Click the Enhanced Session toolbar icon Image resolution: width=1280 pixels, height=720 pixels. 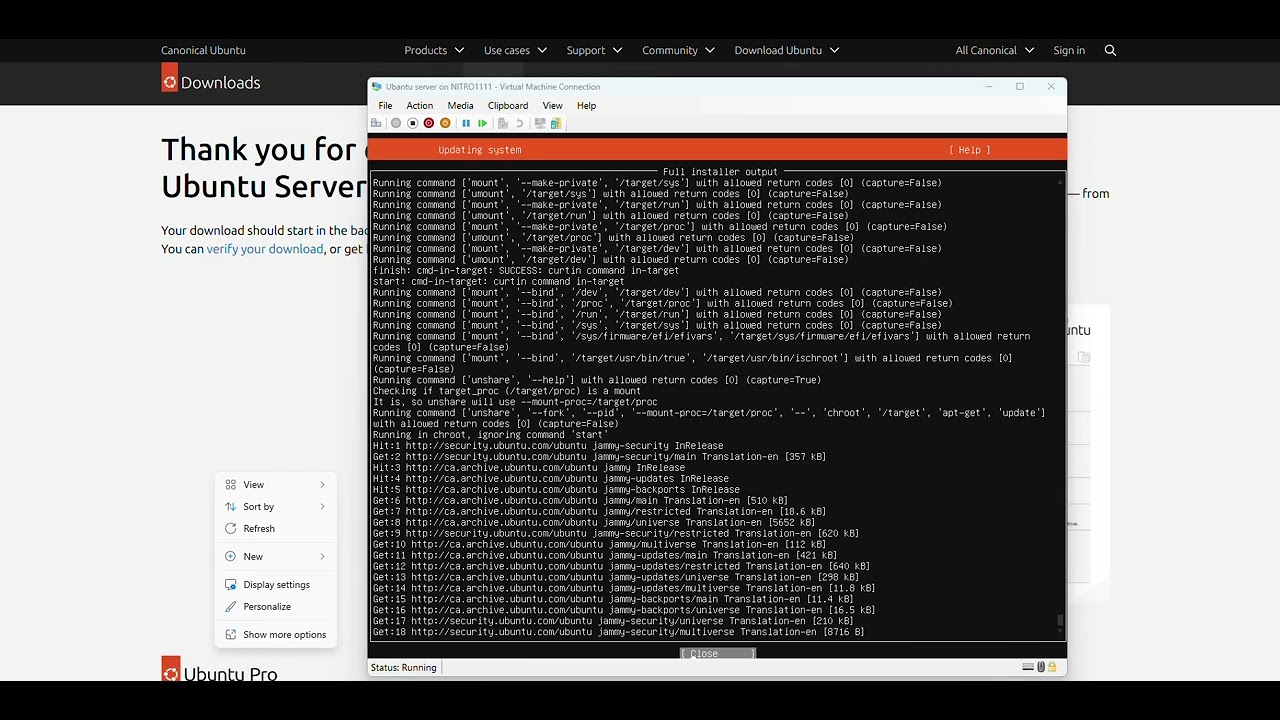click(540, 123)
